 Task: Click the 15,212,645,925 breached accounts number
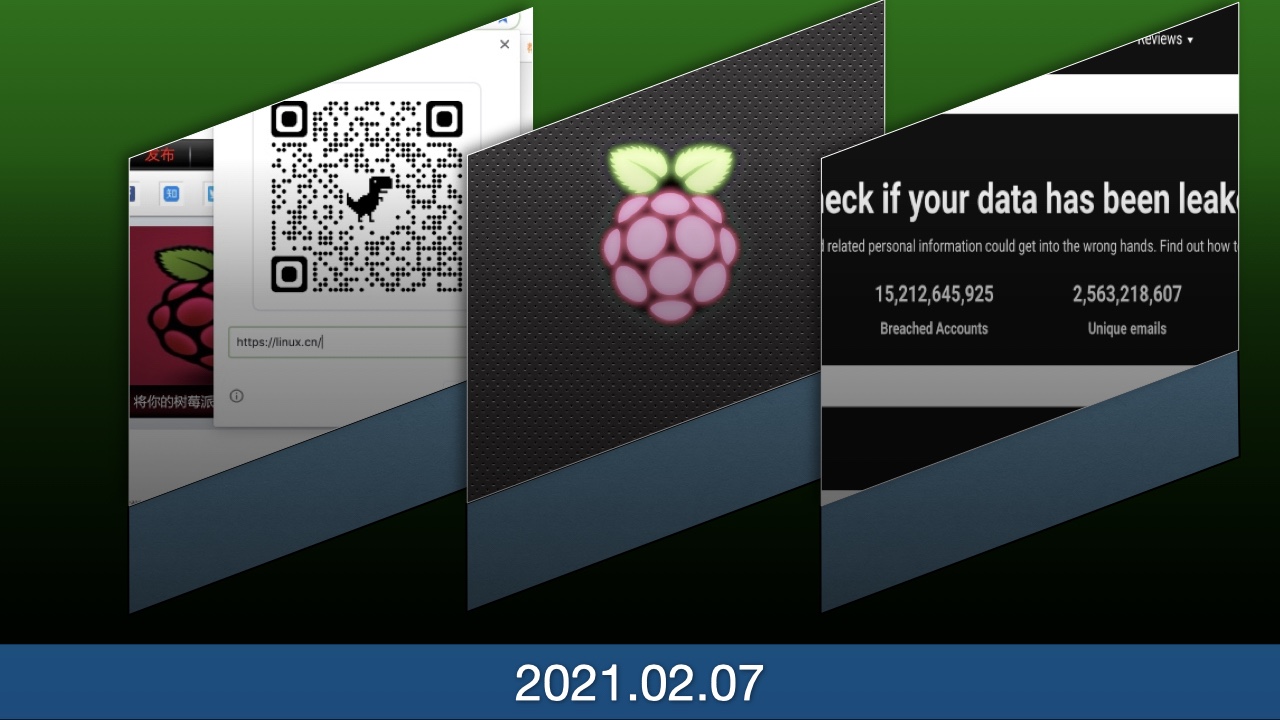[934, 294]
